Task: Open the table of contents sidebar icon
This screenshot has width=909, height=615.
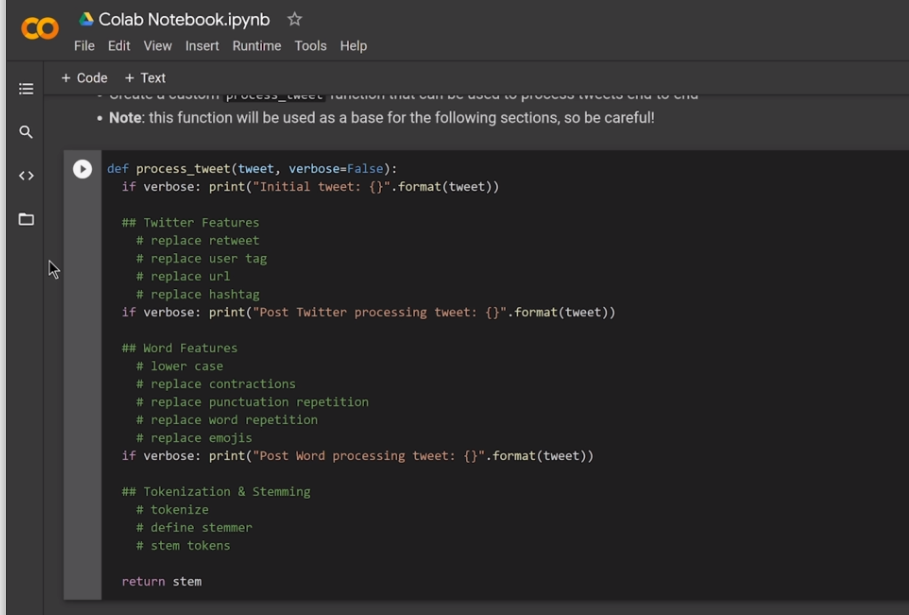Action: pos(26,89)
